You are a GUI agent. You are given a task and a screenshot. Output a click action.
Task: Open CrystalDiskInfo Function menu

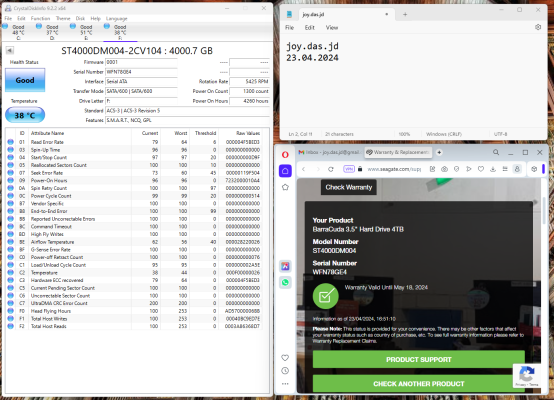pos(40,18)
